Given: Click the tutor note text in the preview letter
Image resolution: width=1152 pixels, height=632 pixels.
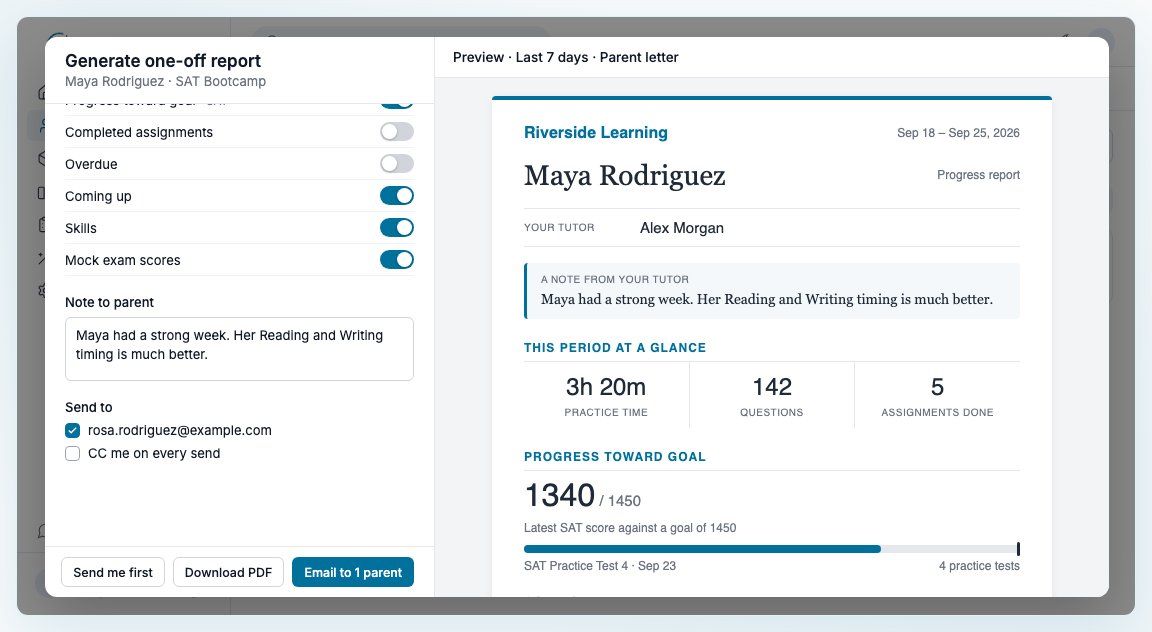Looking at the screenshot, I should (x=767, y=299).
